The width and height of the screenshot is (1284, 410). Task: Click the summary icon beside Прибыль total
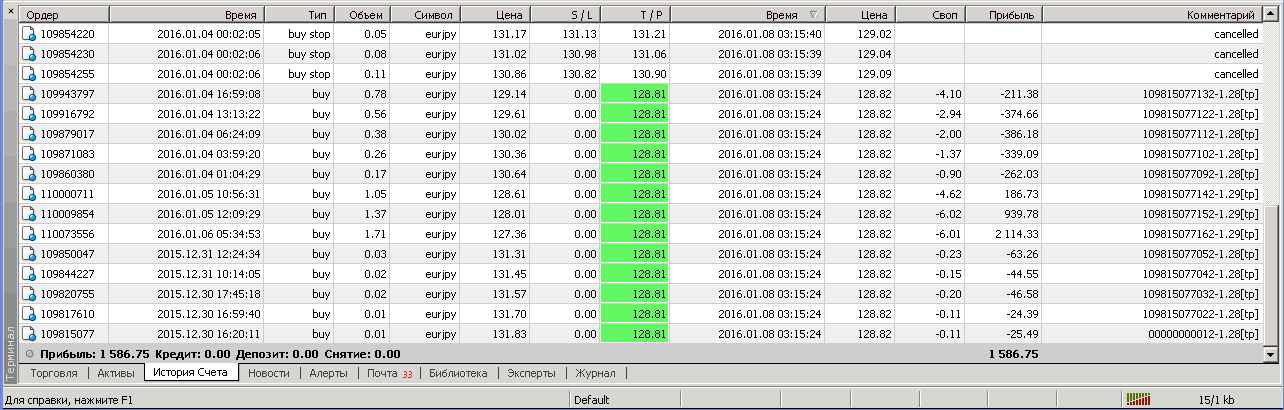(30, 354)
